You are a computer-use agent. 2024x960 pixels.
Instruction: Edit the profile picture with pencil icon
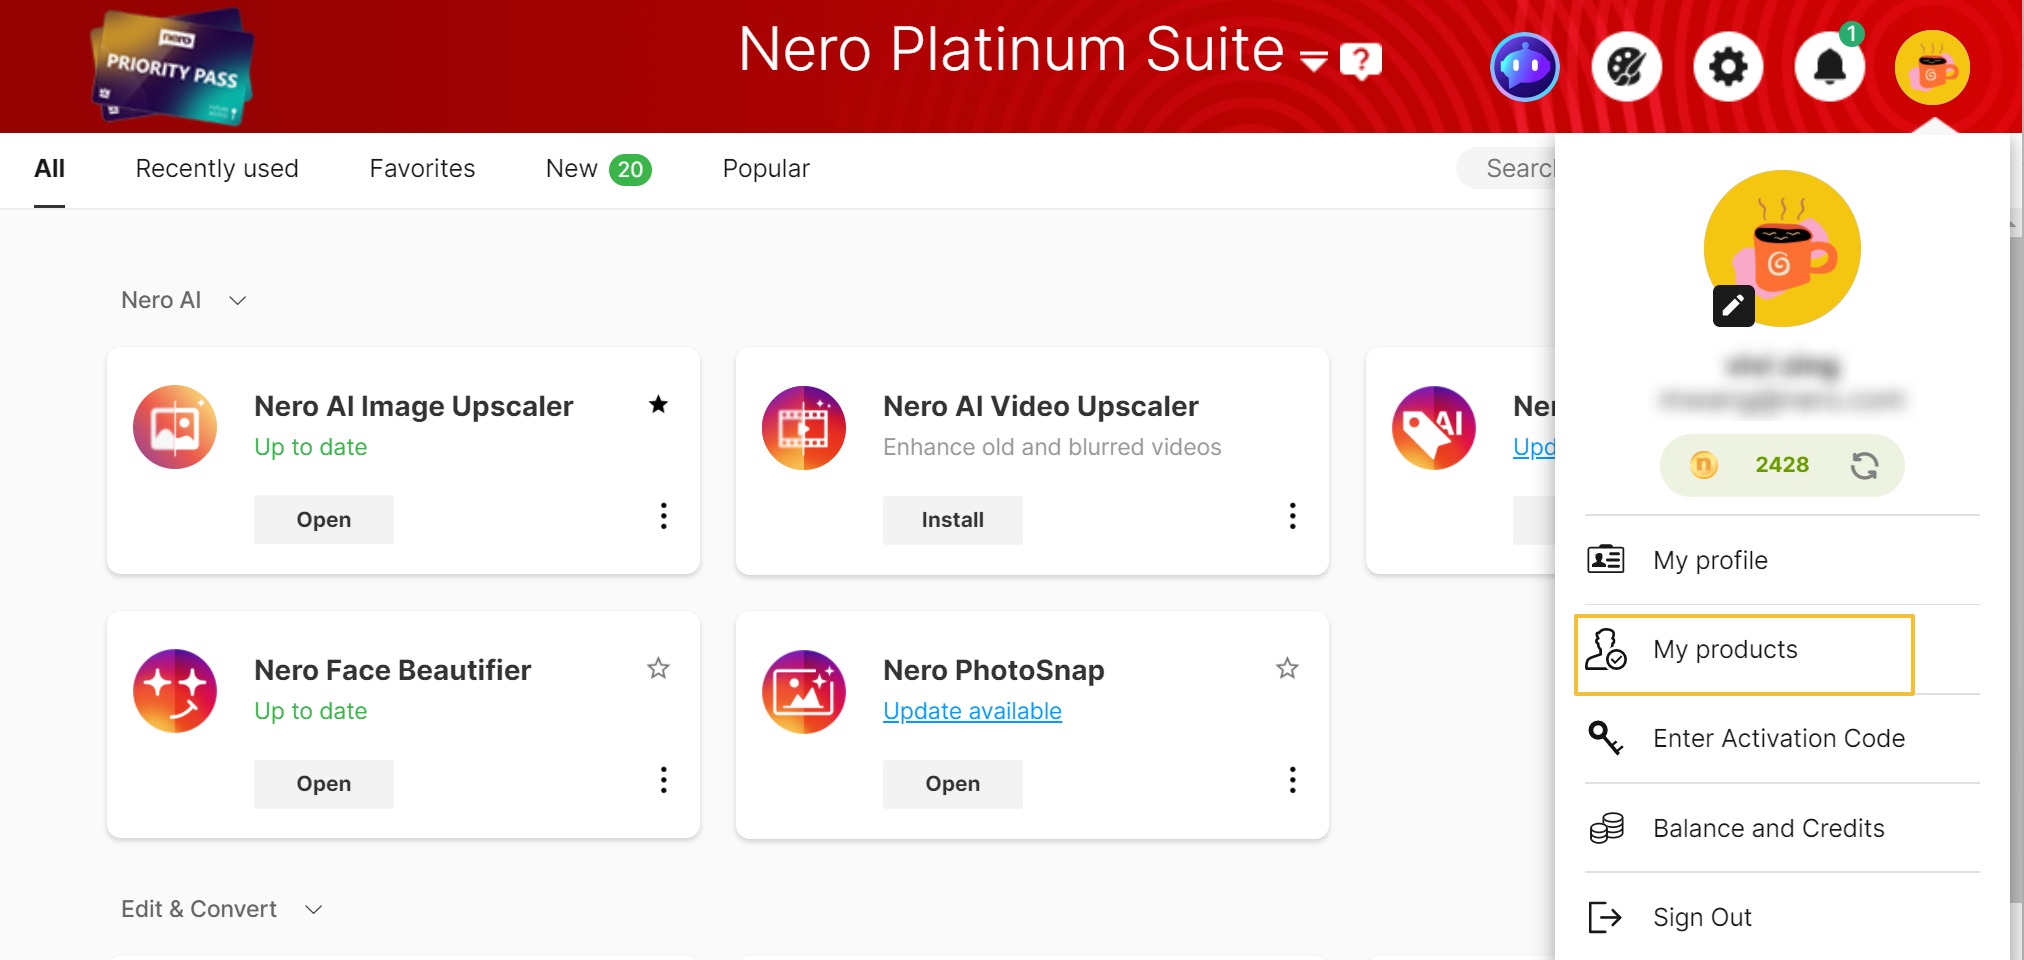tap(1733, 306)
